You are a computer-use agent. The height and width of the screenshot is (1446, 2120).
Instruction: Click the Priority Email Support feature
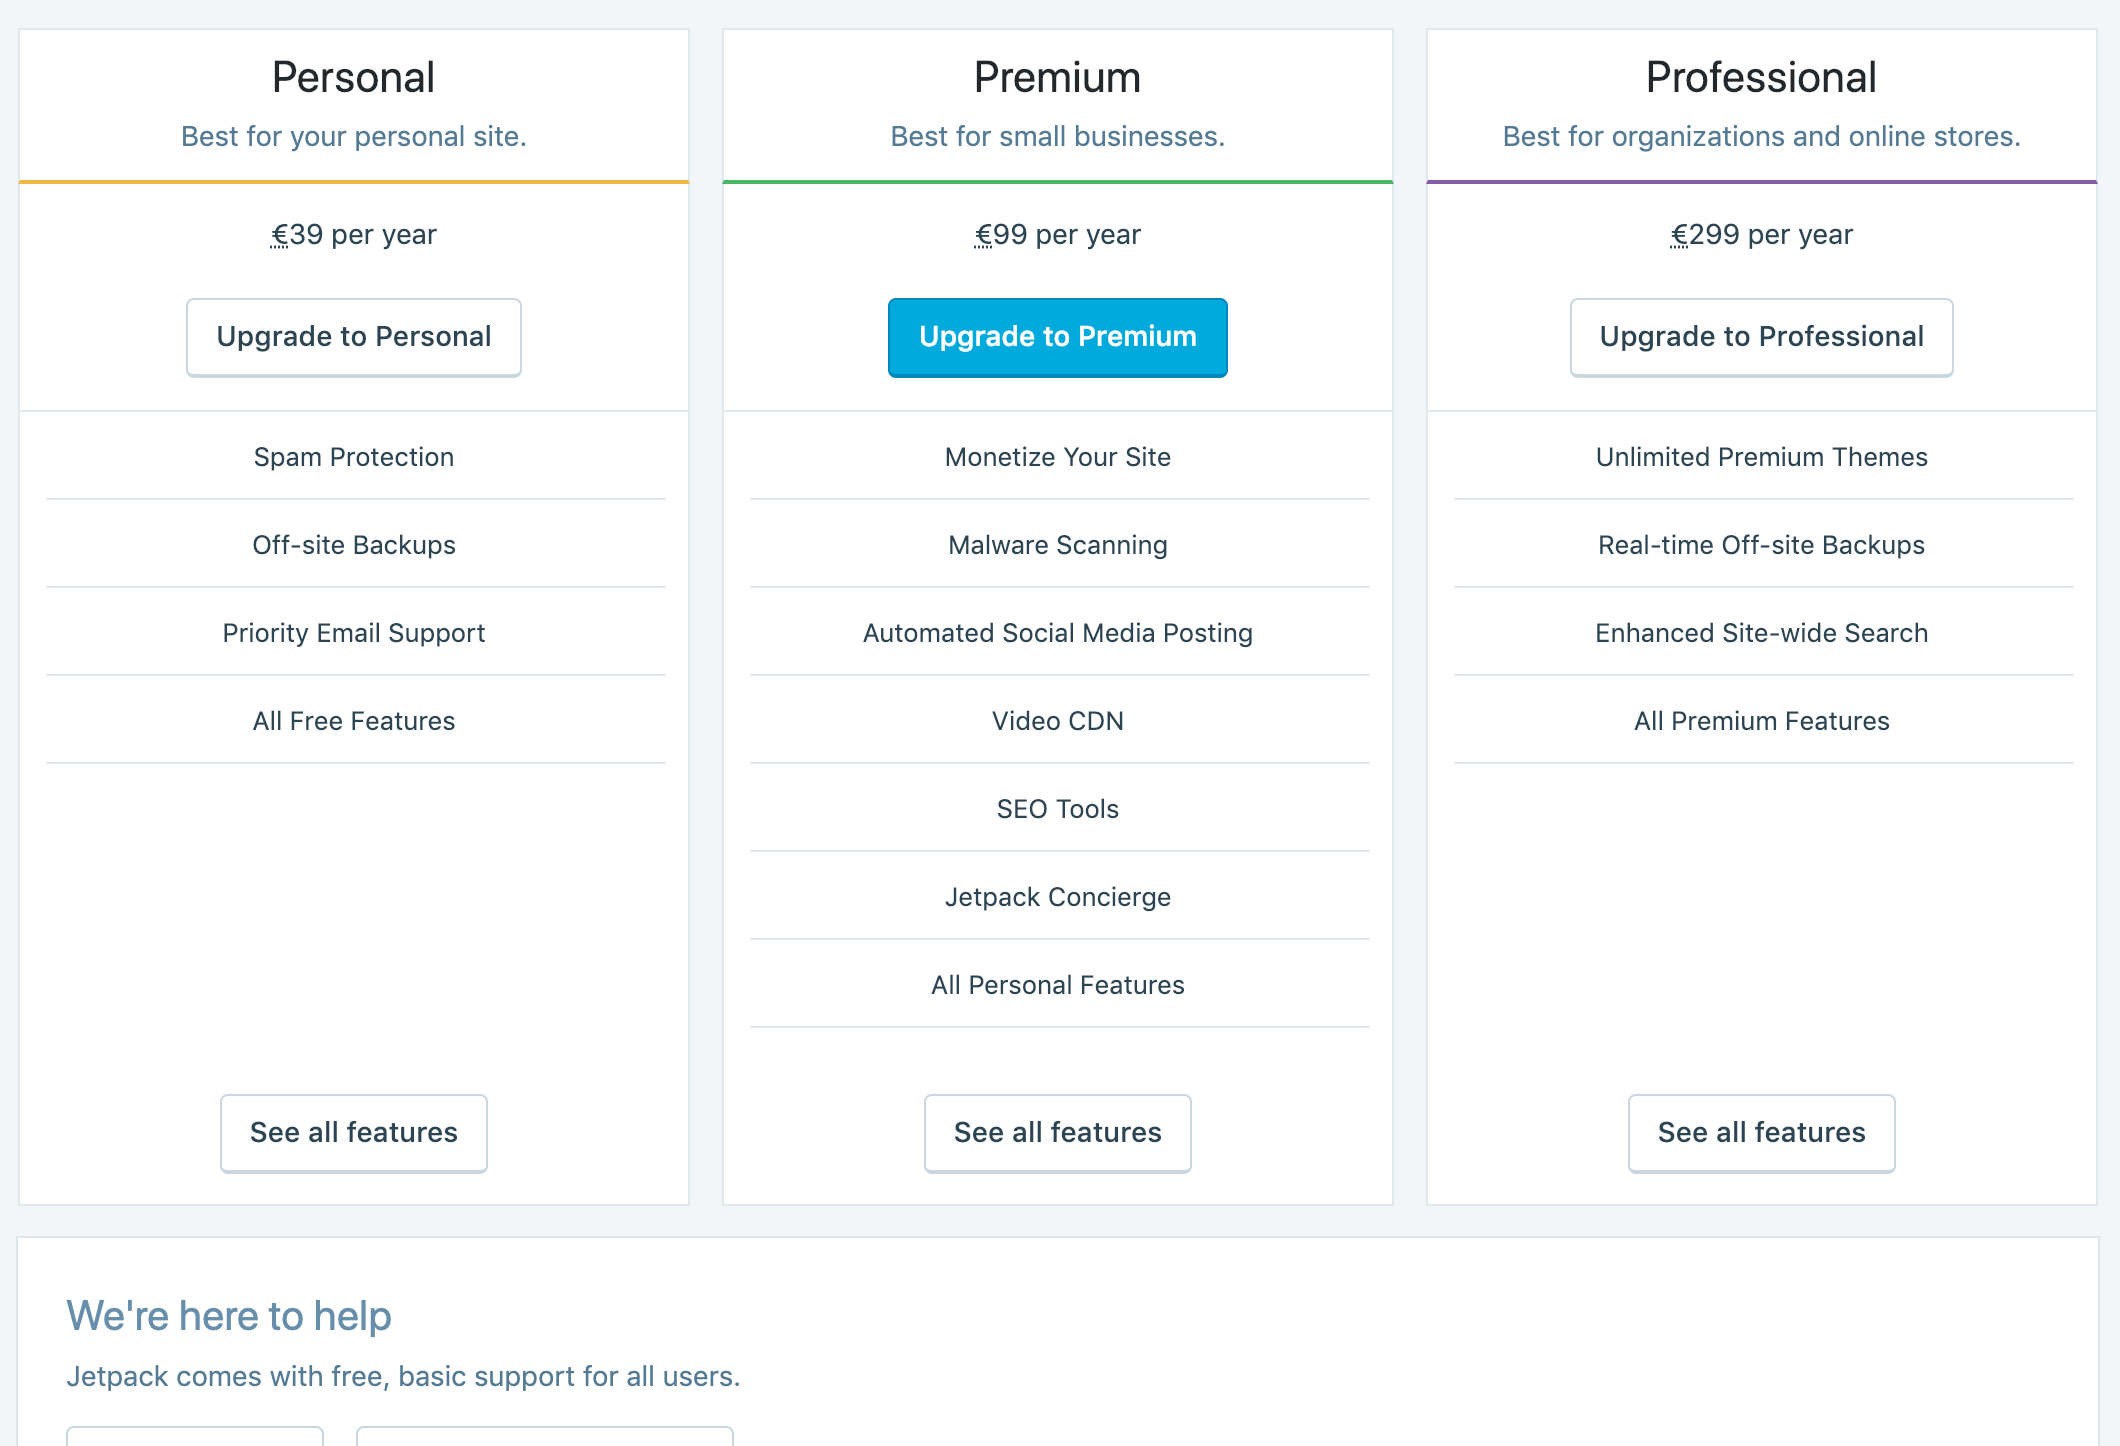pos(354,633)
